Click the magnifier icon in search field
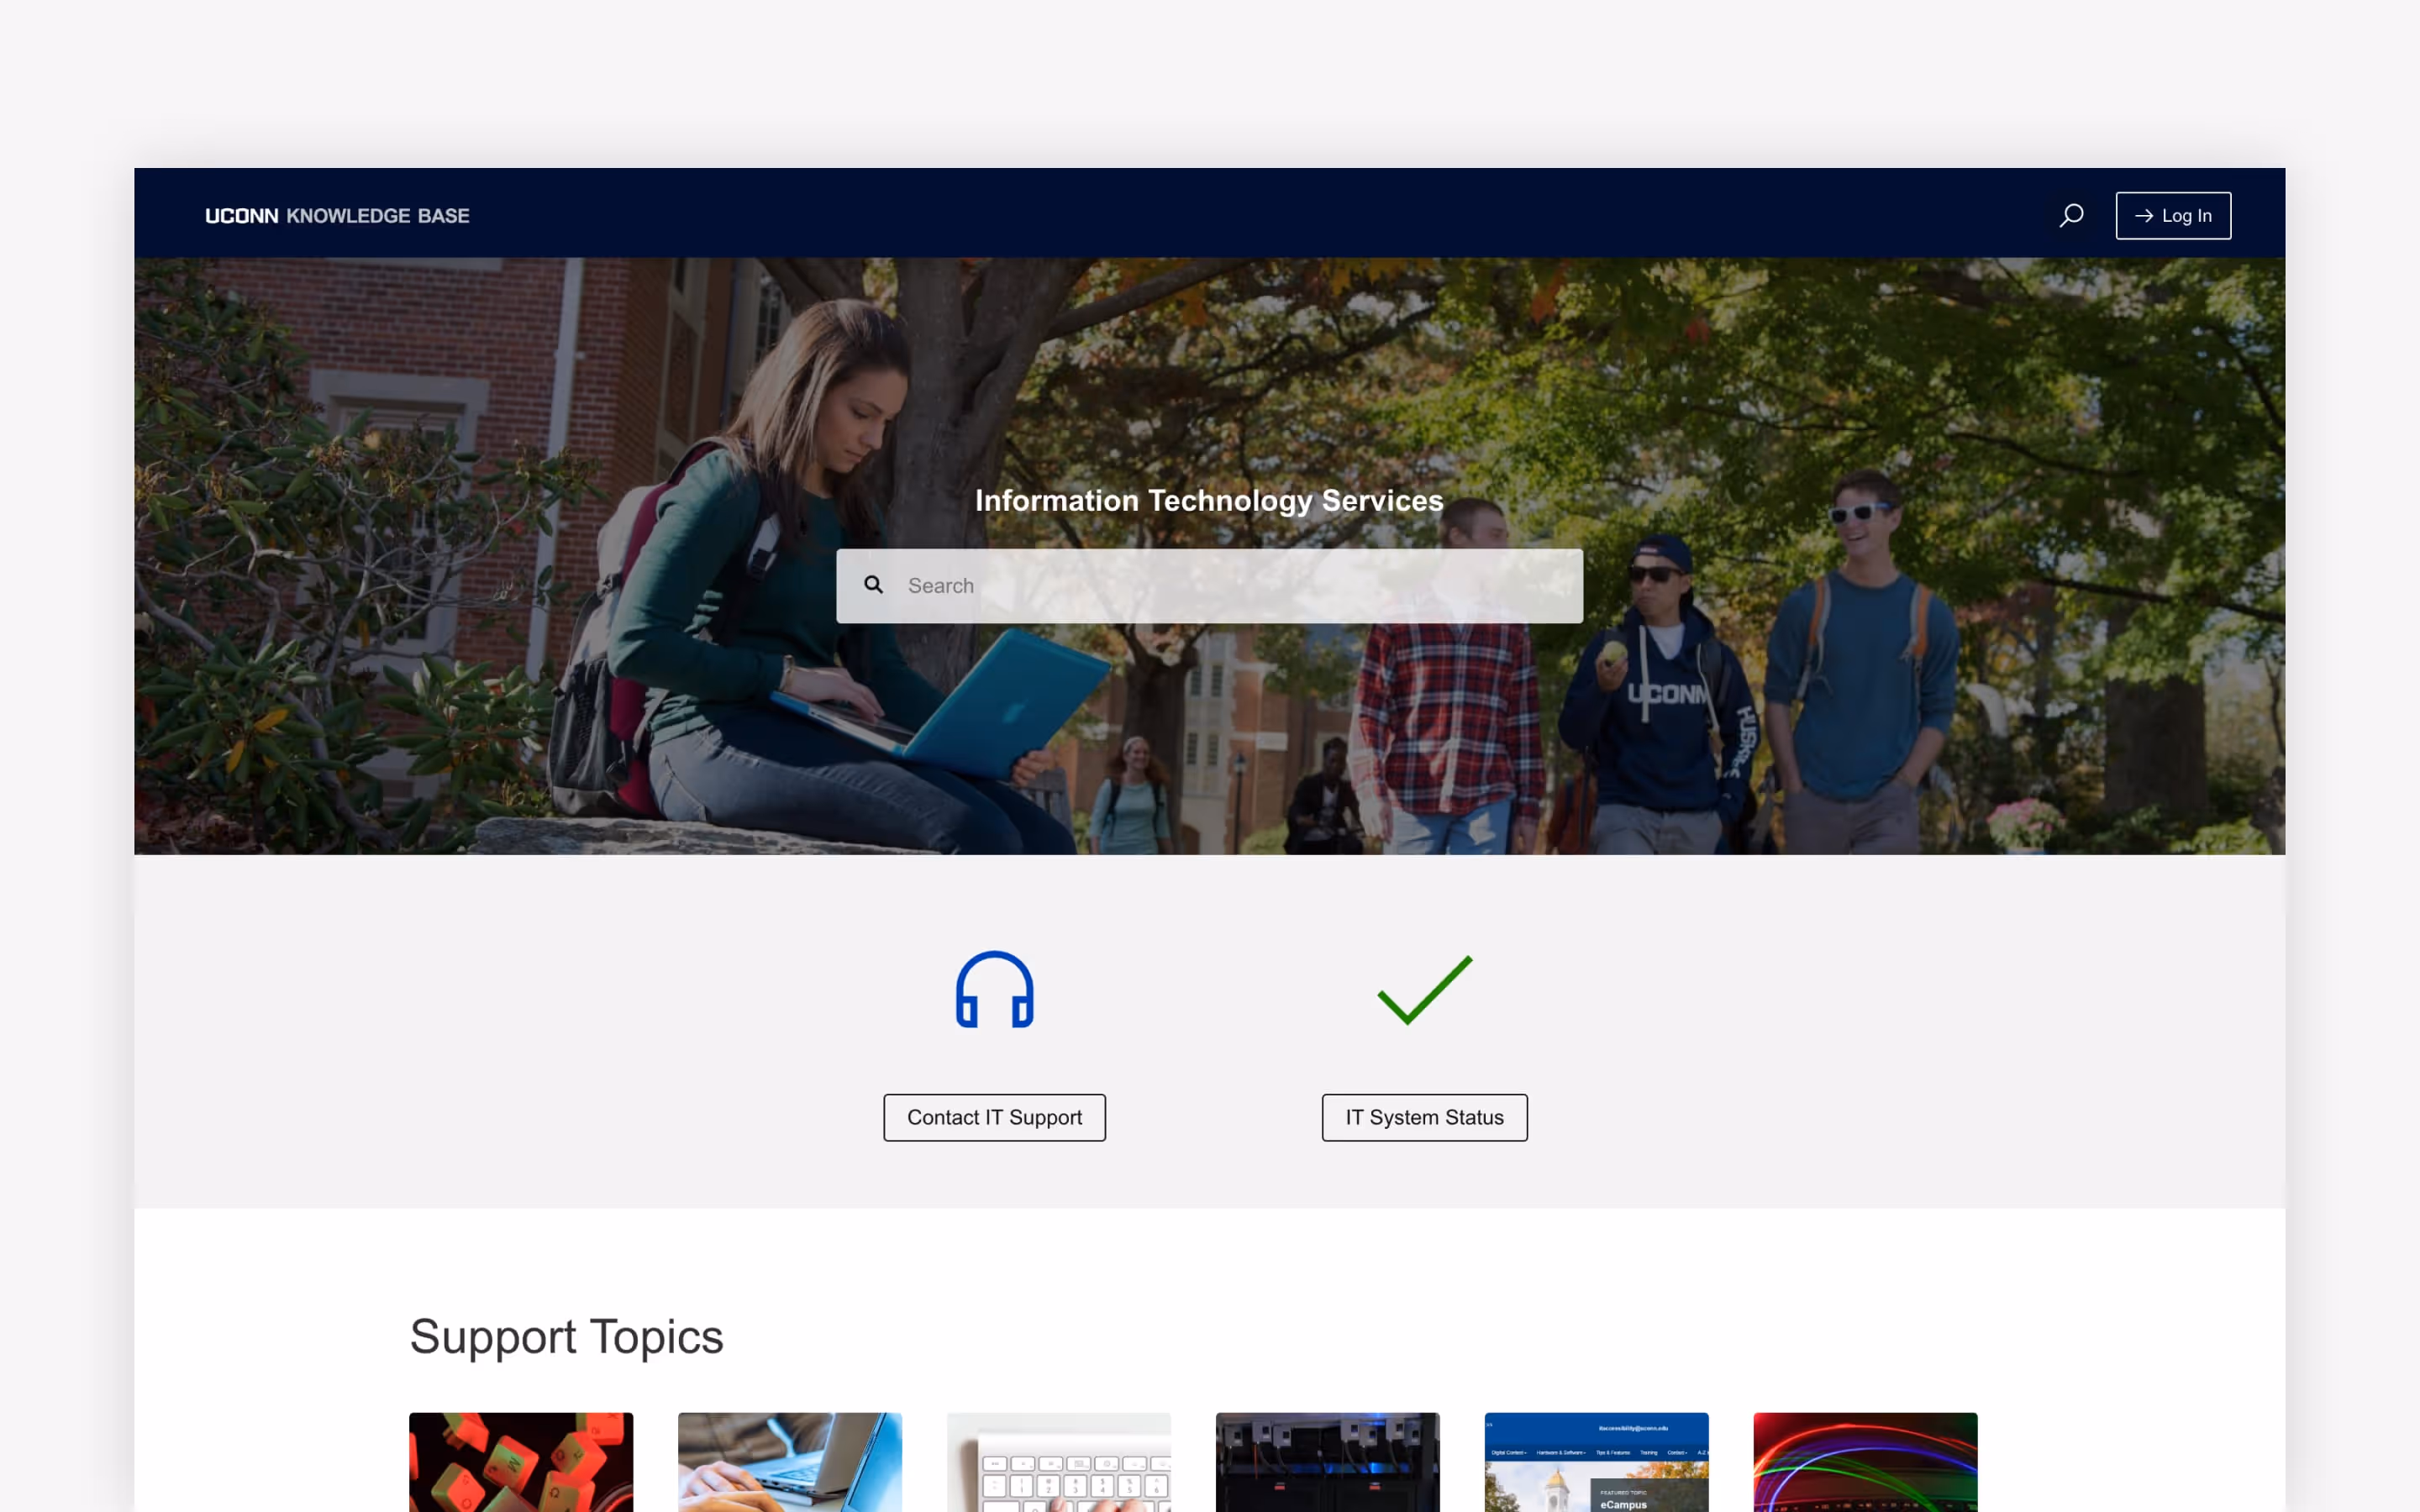Screen dimensions: 2420x1512 pos(873,584)
